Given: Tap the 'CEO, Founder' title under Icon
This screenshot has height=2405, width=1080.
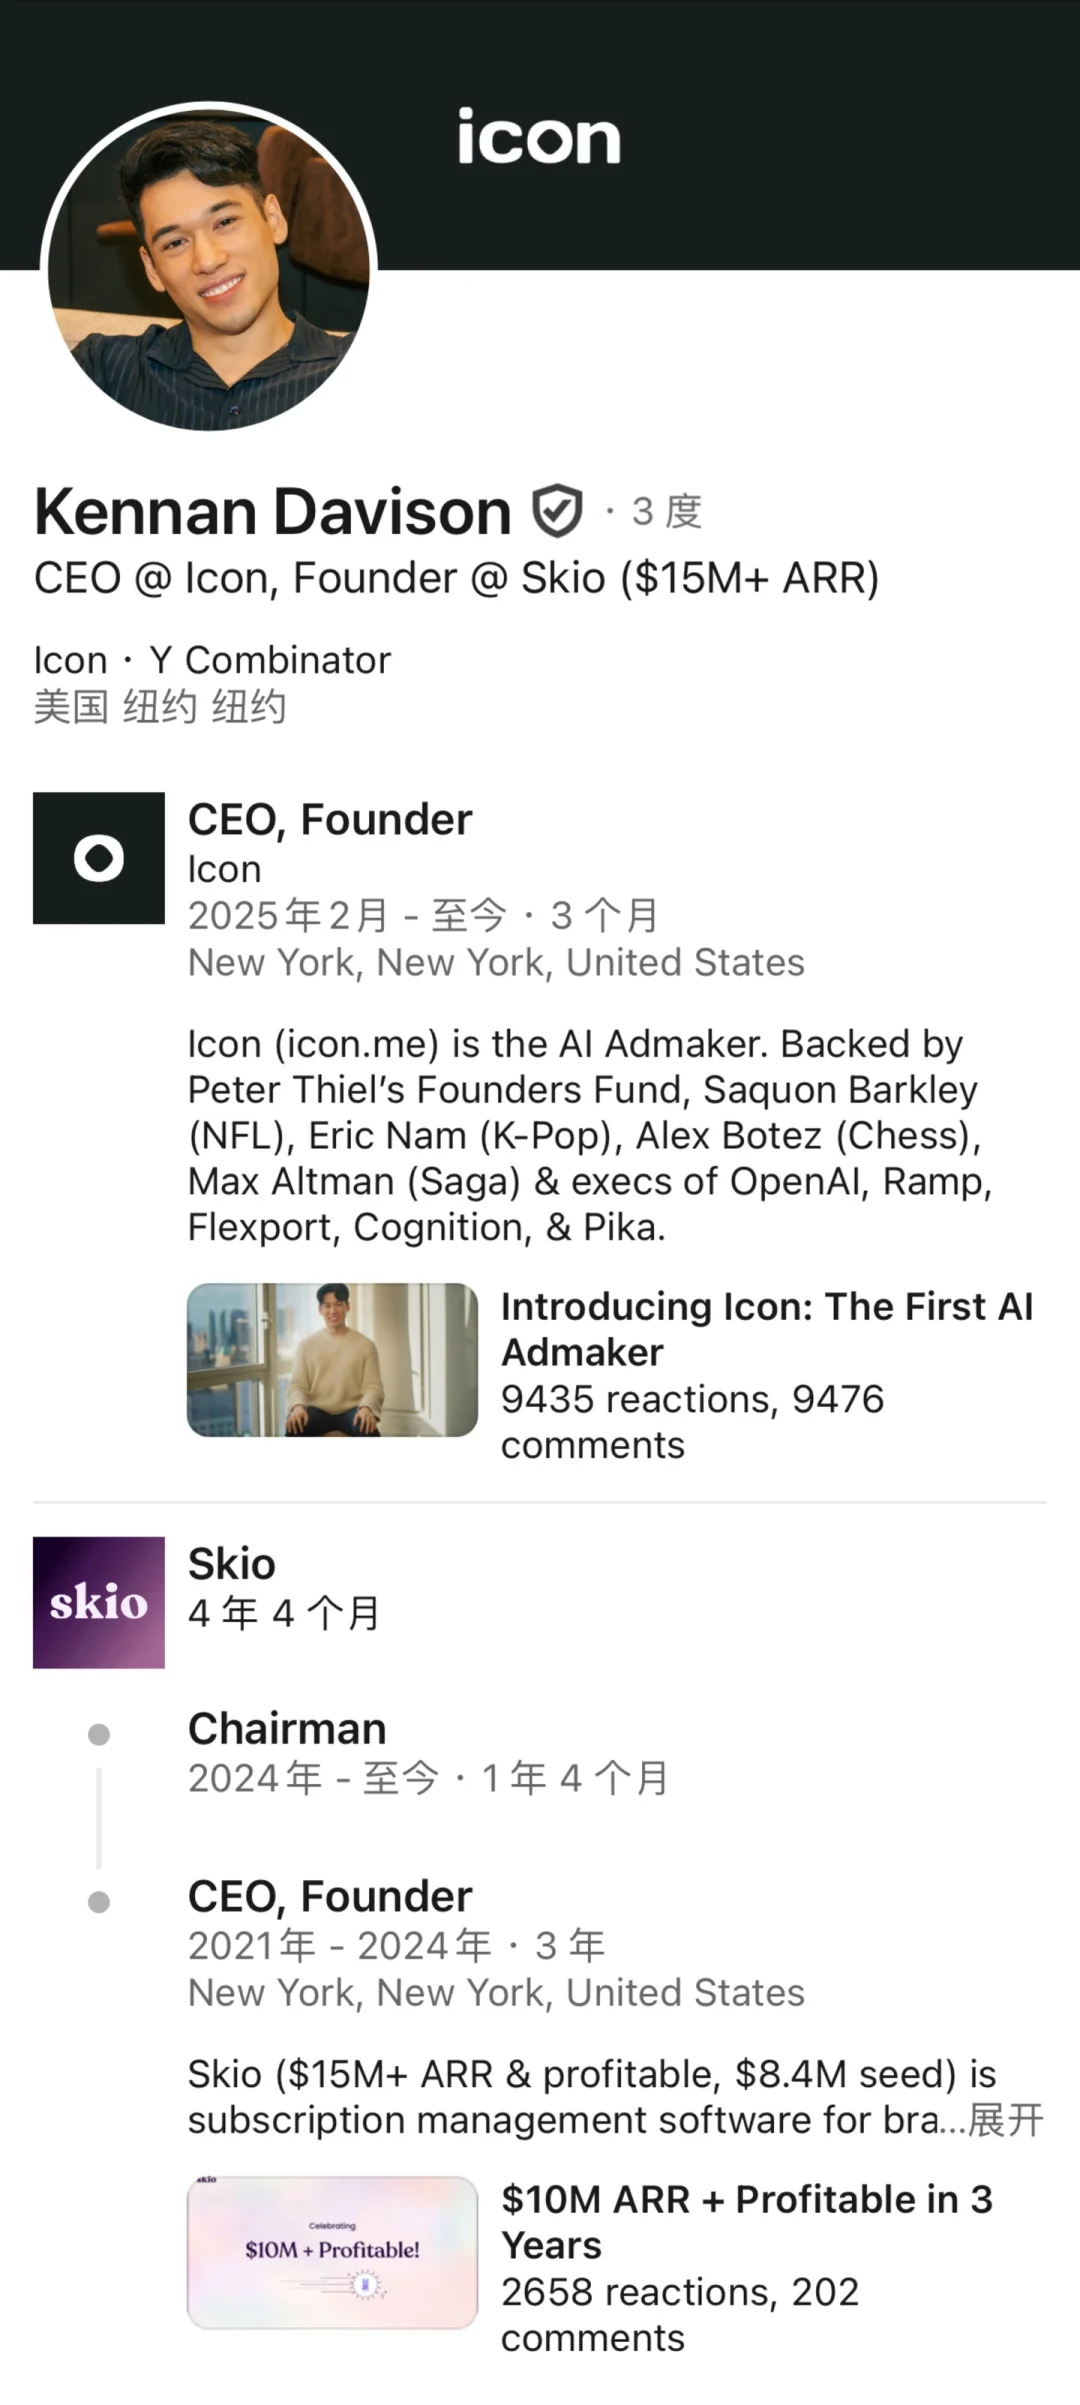Looking at the screenshot, I should tap(330, 820).
